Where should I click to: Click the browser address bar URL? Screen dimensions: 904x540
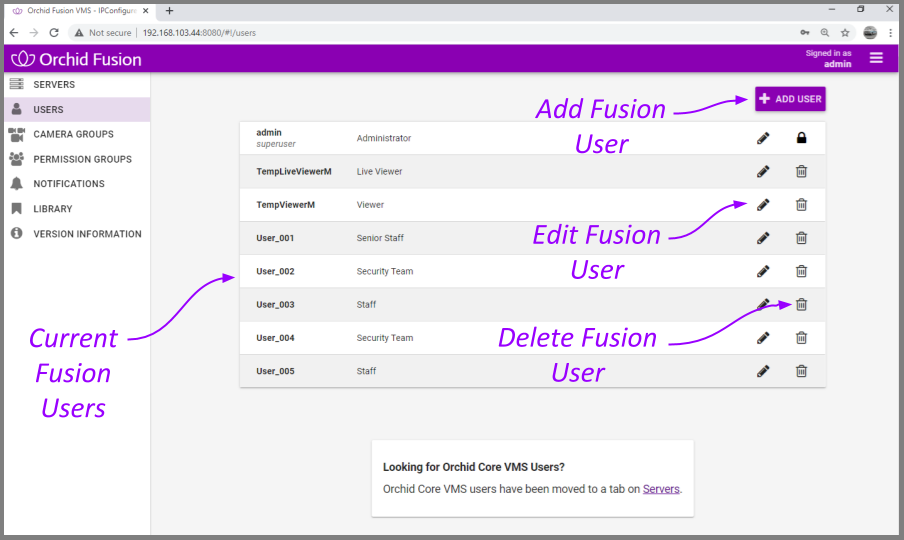(199, 33)
